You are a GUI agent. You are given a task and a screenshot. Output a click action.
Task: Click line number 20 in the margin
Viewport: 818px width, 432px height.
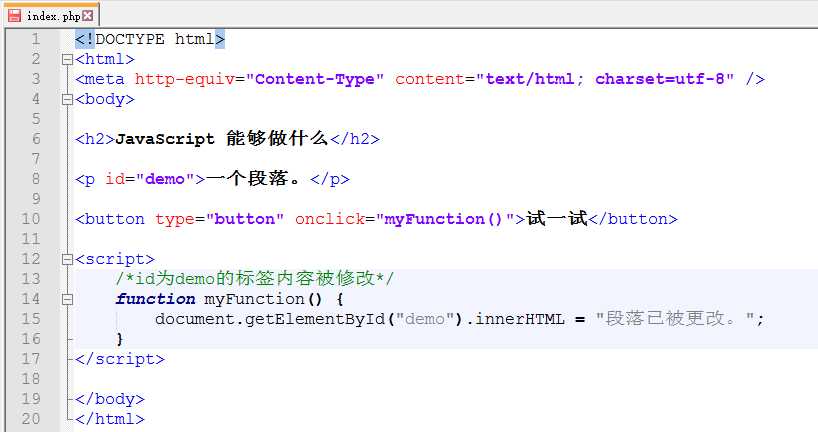tap(31, 419)
